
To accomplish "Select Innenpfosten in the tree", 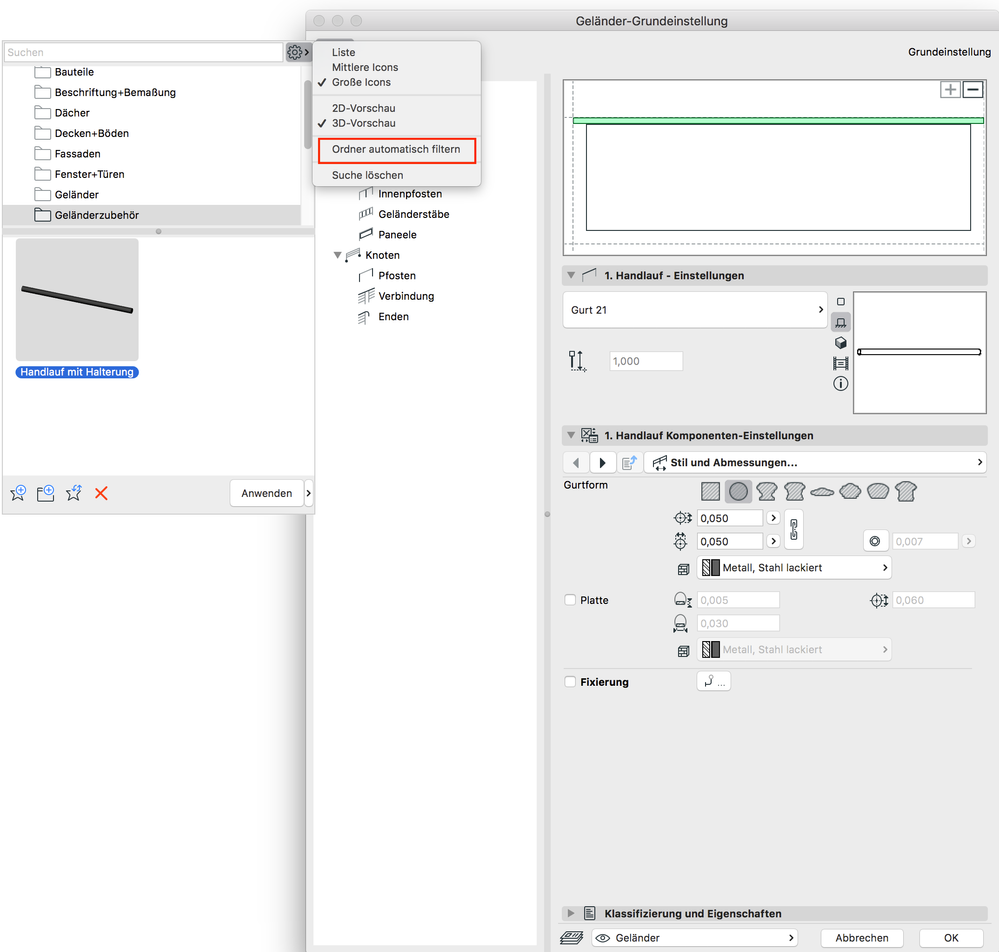I will tap(410, 194).
